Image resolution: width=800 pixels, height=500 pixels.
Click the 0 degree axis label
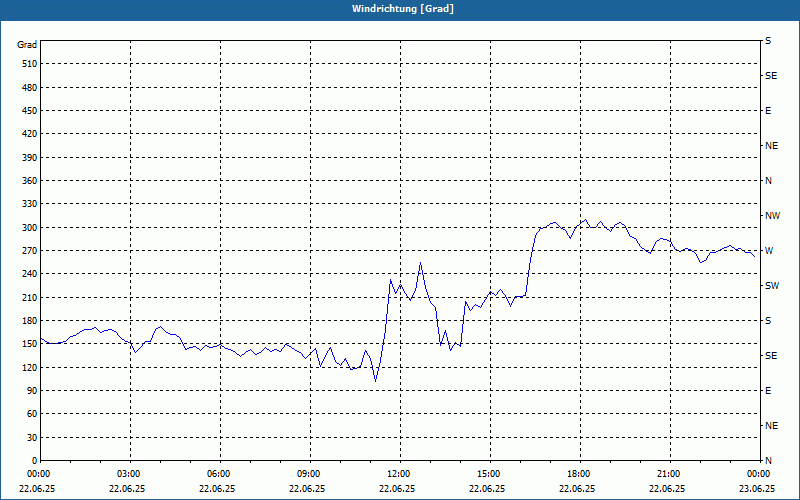pos(35,461)
